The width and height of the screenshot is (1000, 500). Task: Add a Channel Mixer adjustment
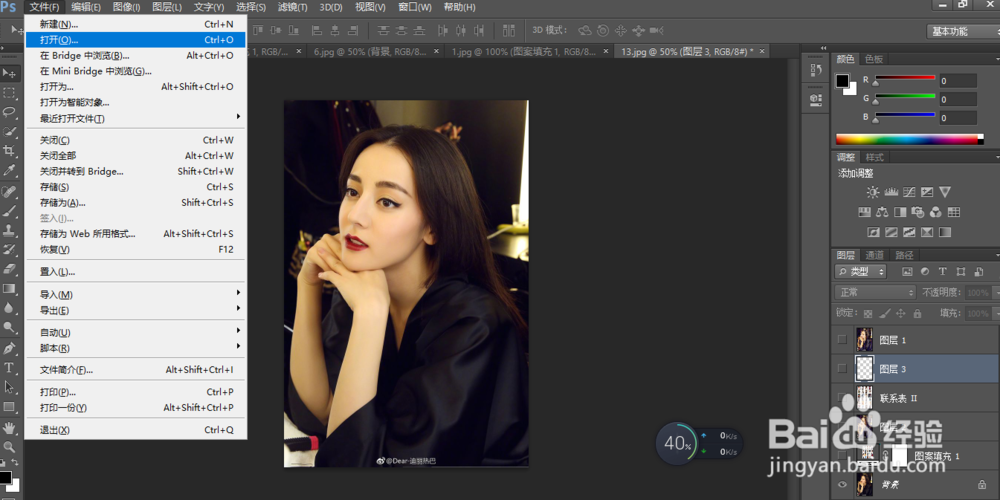tap(936, 212)
